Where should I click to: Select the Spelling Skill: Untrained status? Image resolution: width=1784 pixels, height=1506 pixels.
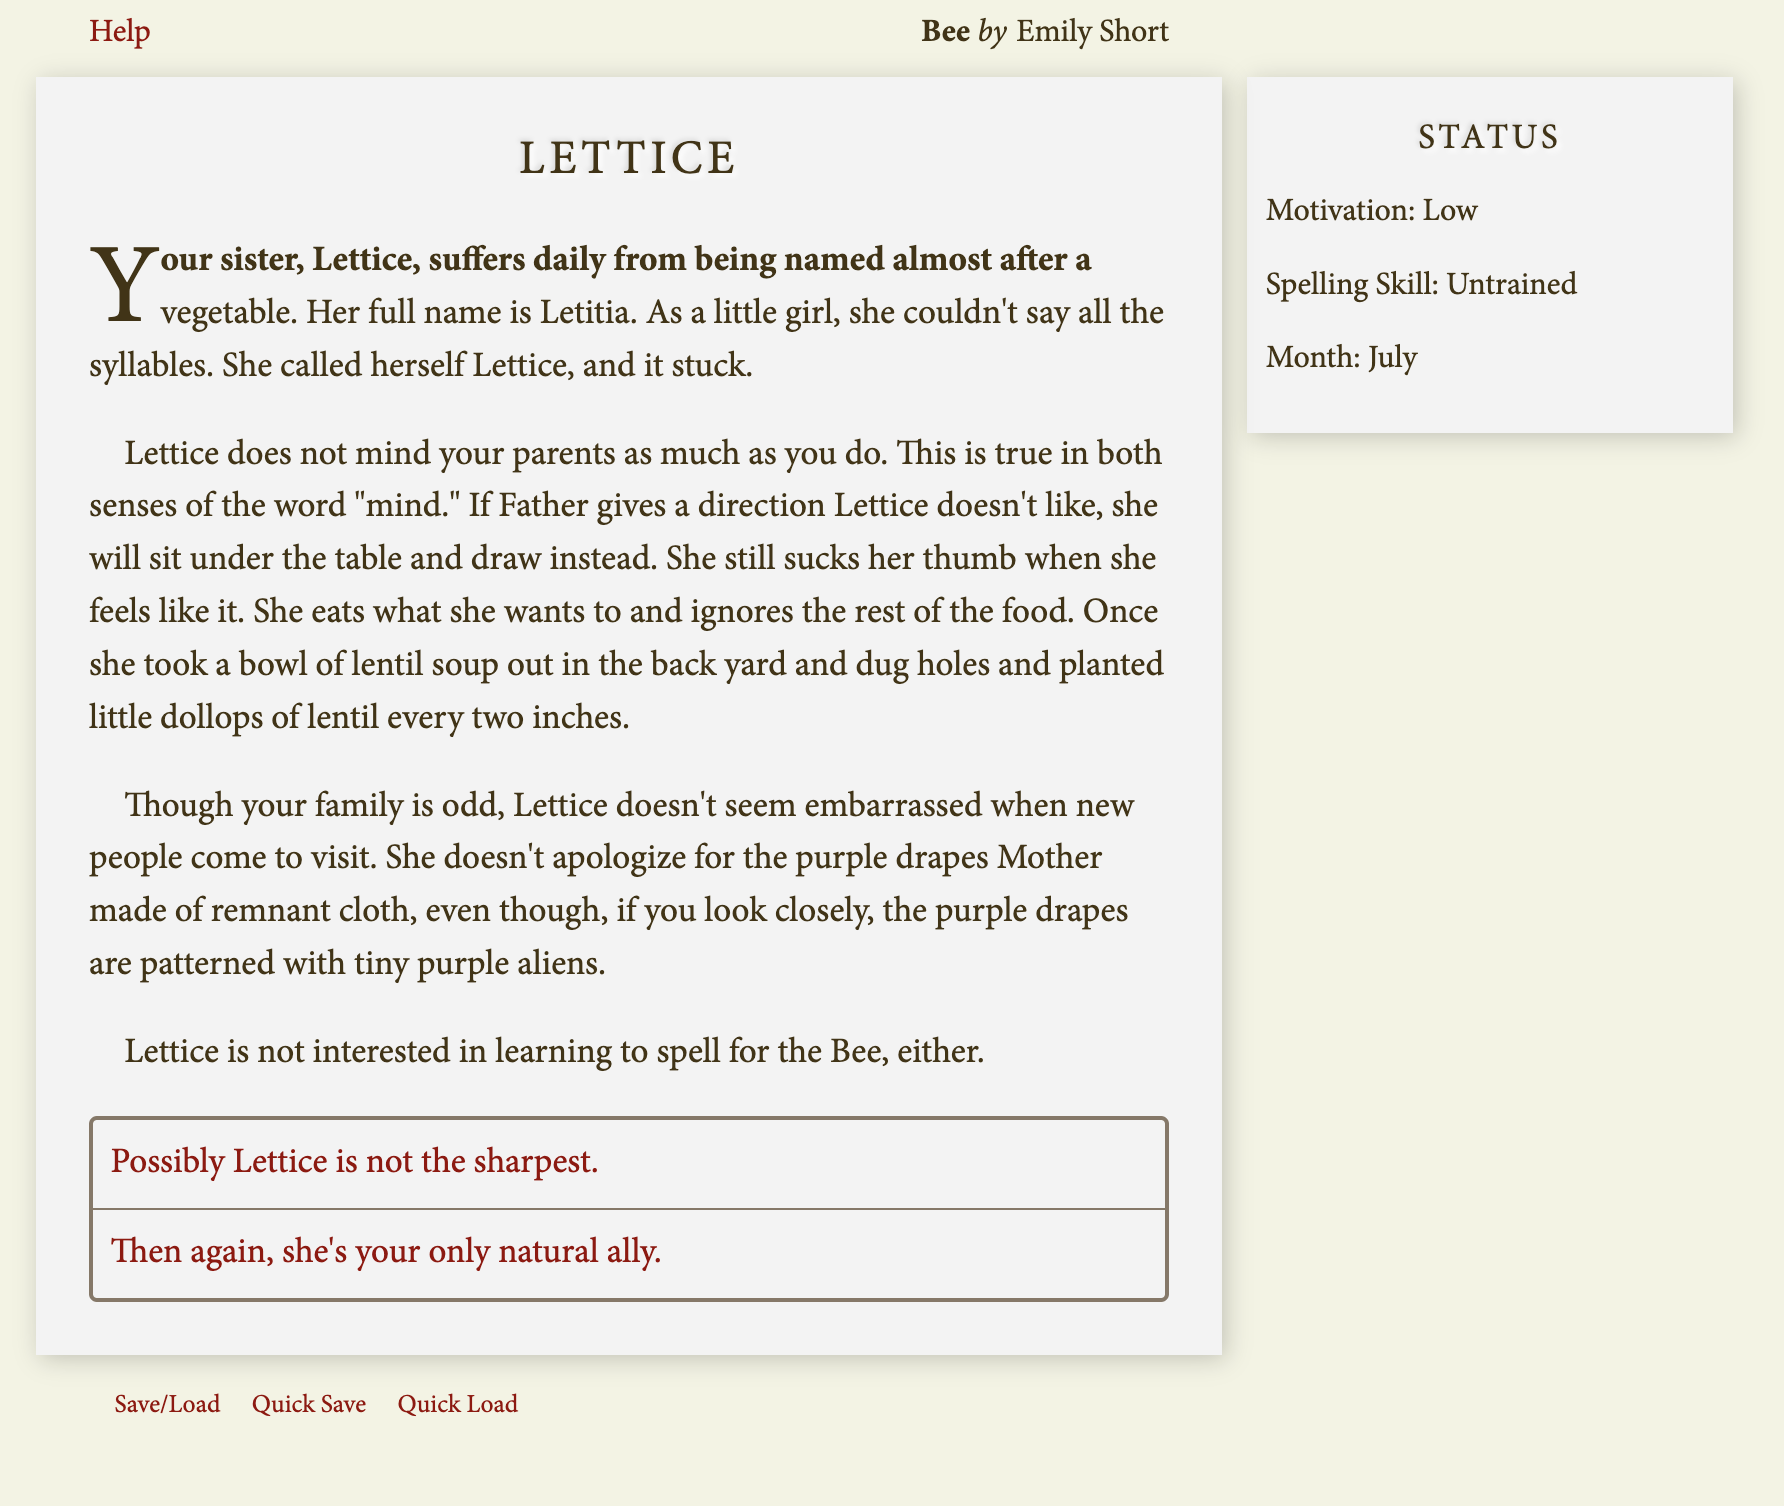pyautogui.click(x=1421, y=284)
